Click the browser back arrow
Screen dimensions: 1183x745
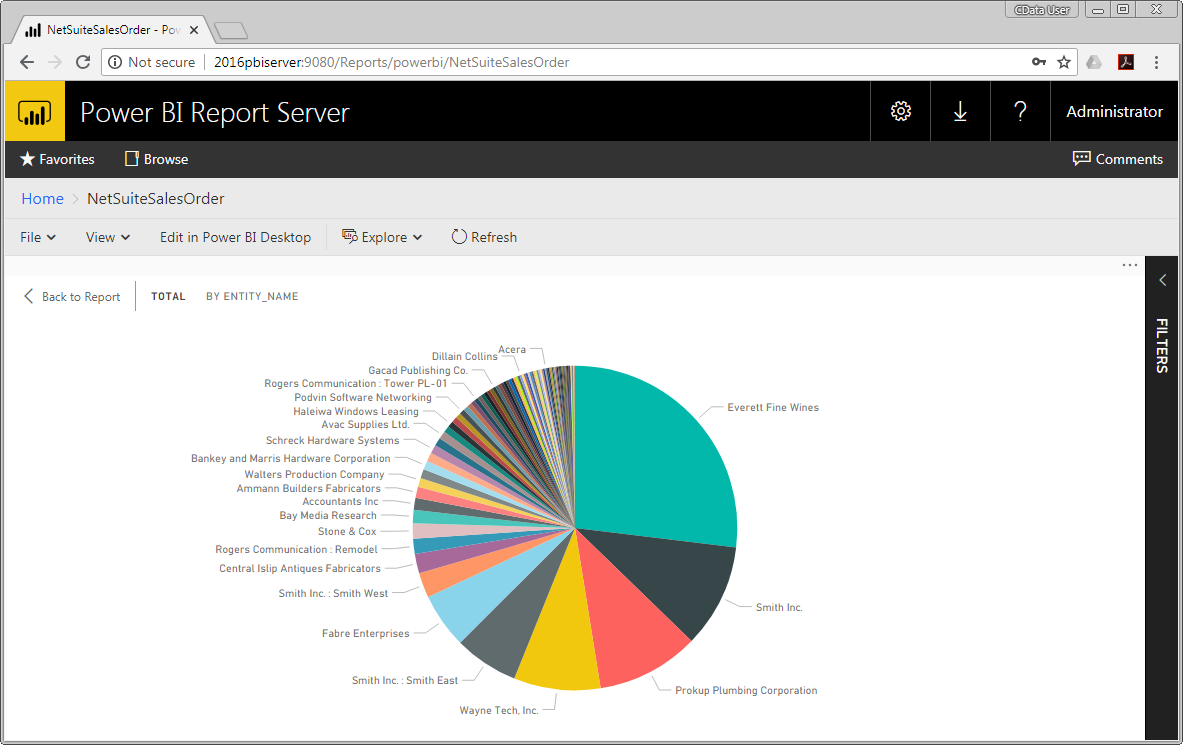coord(27,62)
